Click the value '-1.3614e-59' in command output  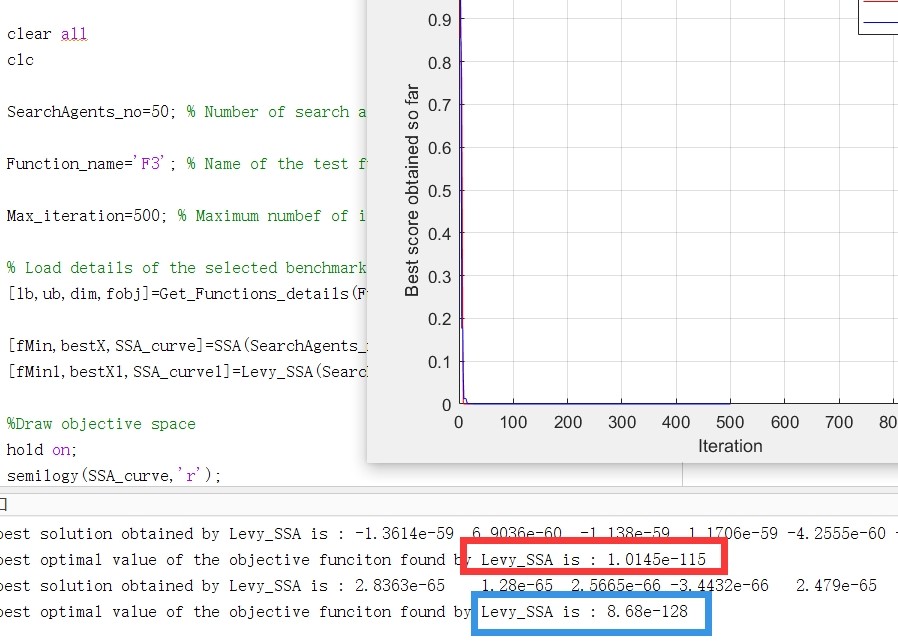404,534
